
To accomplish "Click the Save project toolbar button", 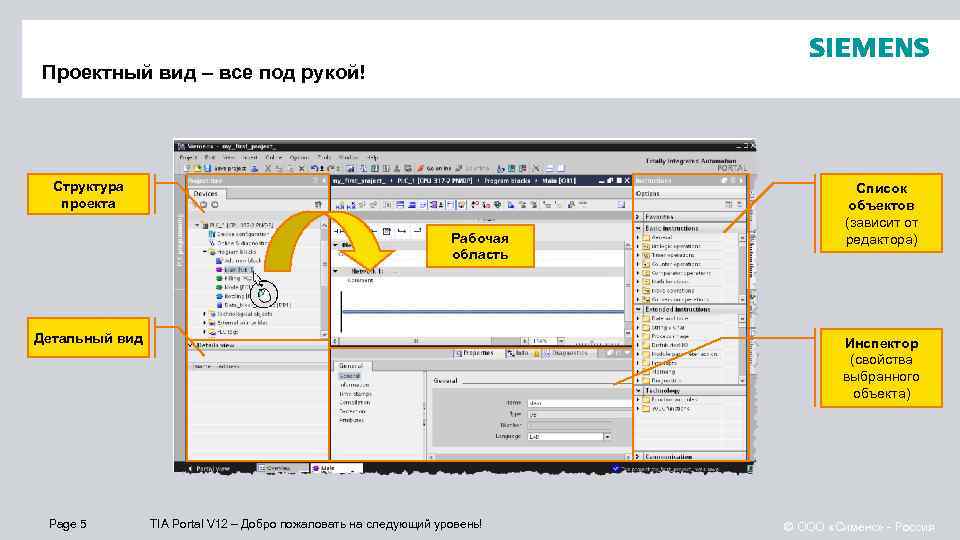I will (x=225, y=168).
